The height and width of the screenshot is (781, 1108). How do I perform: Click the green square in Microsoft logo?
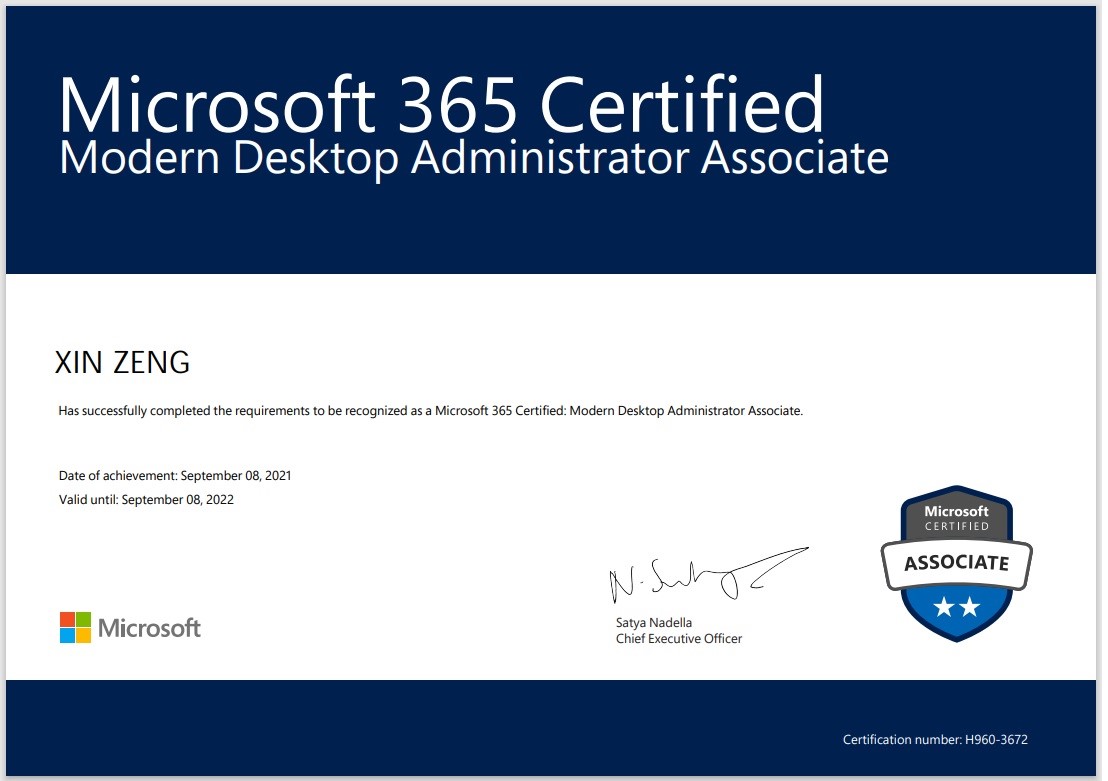83,619
